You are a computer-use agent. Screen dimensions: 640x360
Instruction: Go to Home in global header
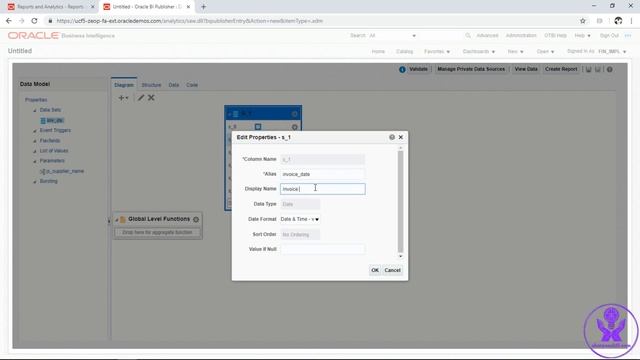coord(378,52)
